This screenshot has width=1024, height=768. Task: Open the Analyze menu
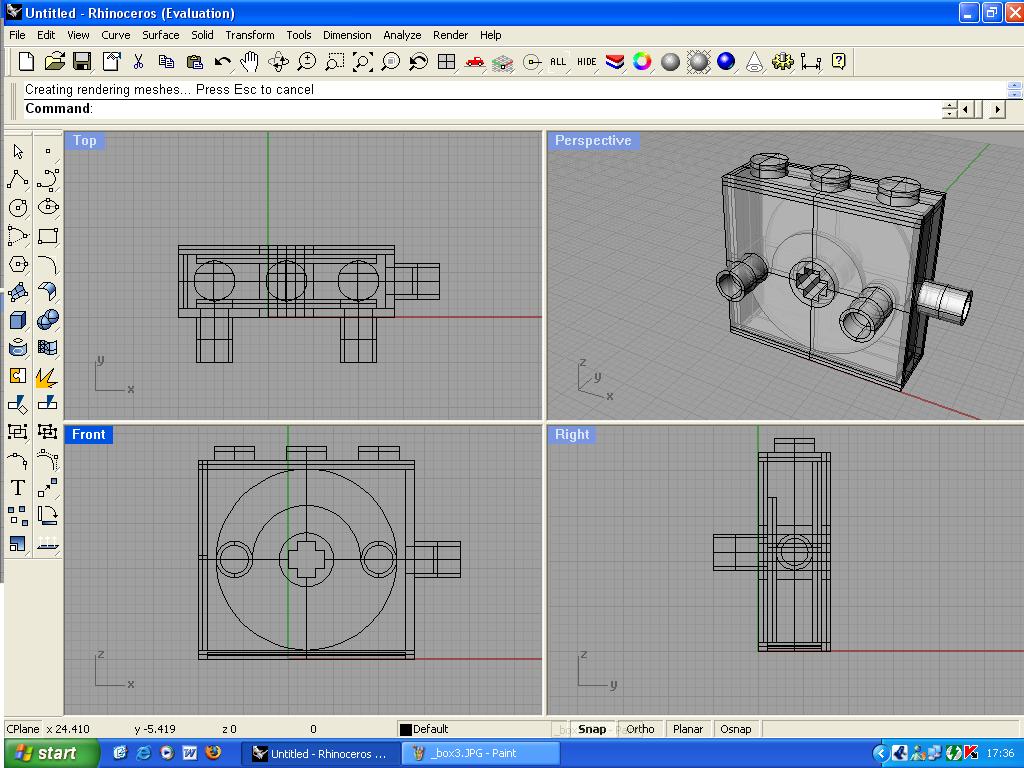click(x=402, y=35)
